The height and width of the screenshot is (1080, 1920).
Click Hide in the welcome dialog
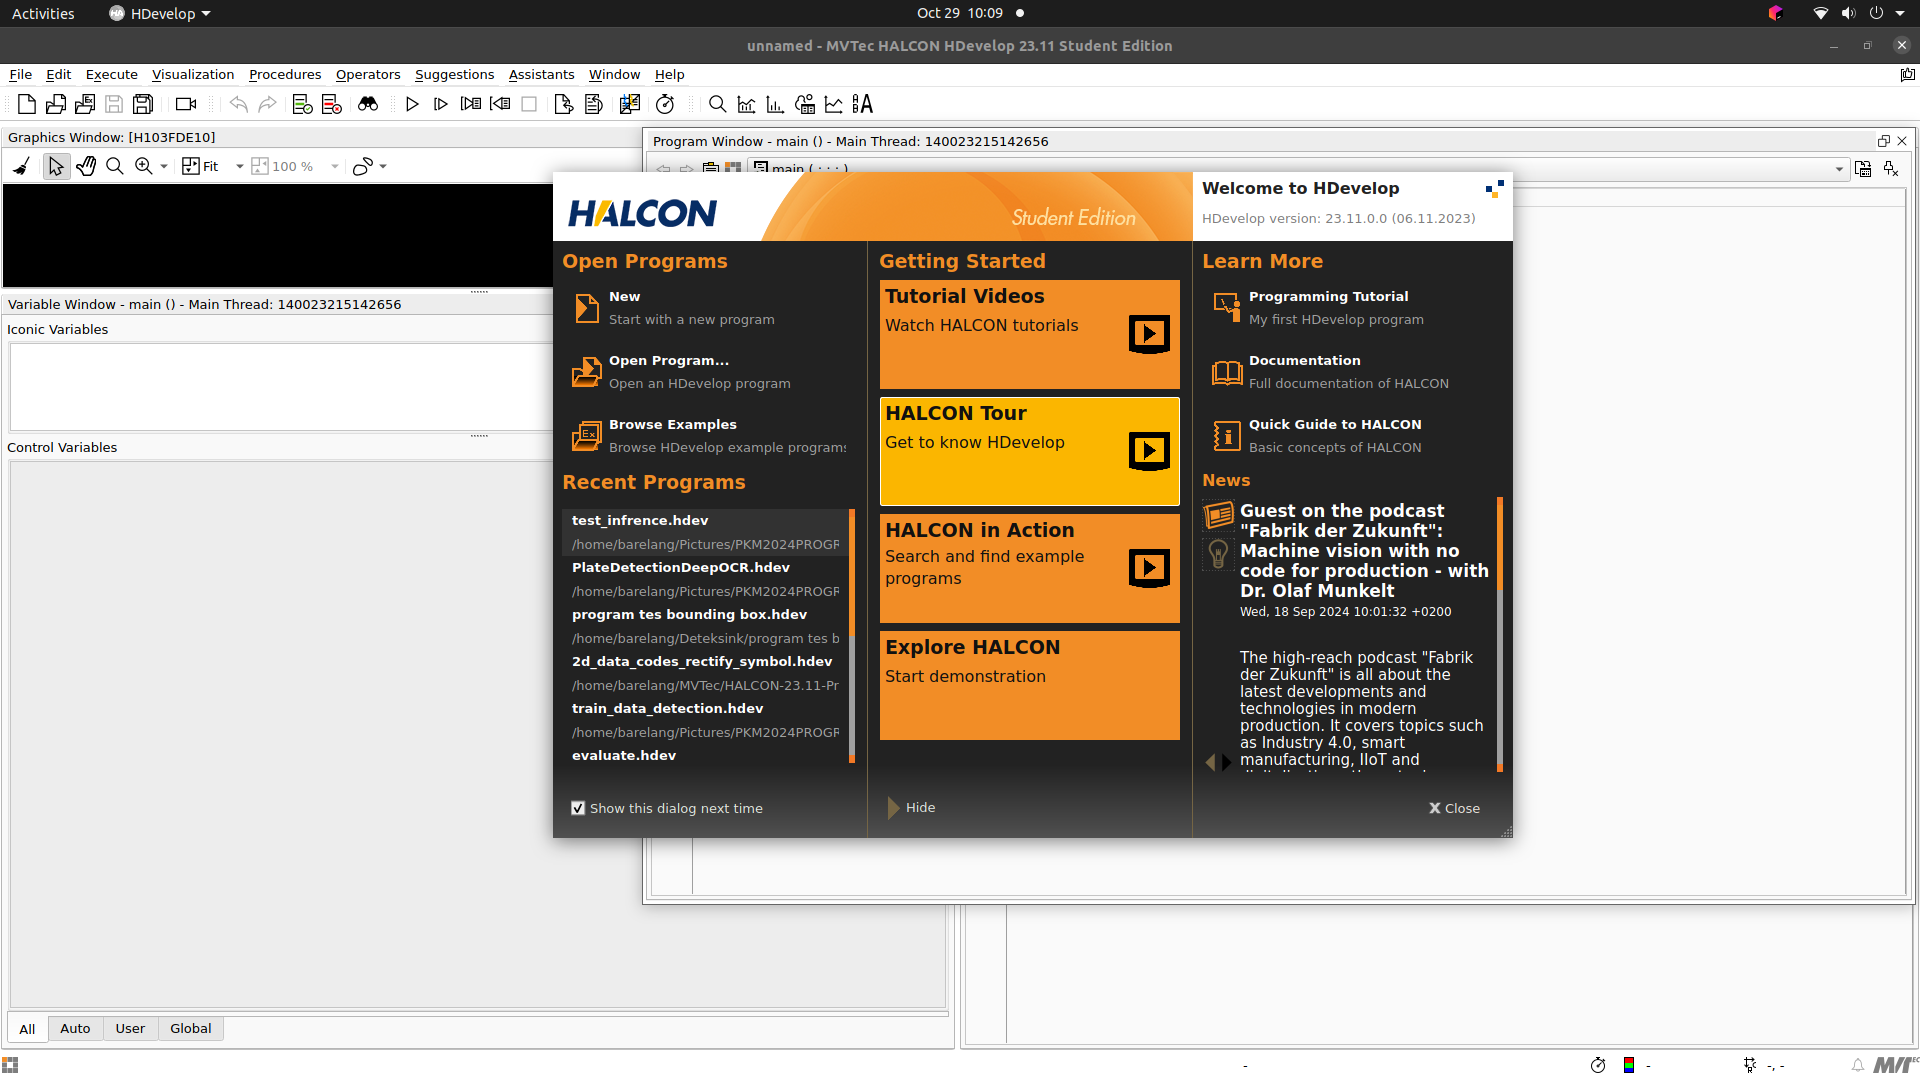pos(911,808)
